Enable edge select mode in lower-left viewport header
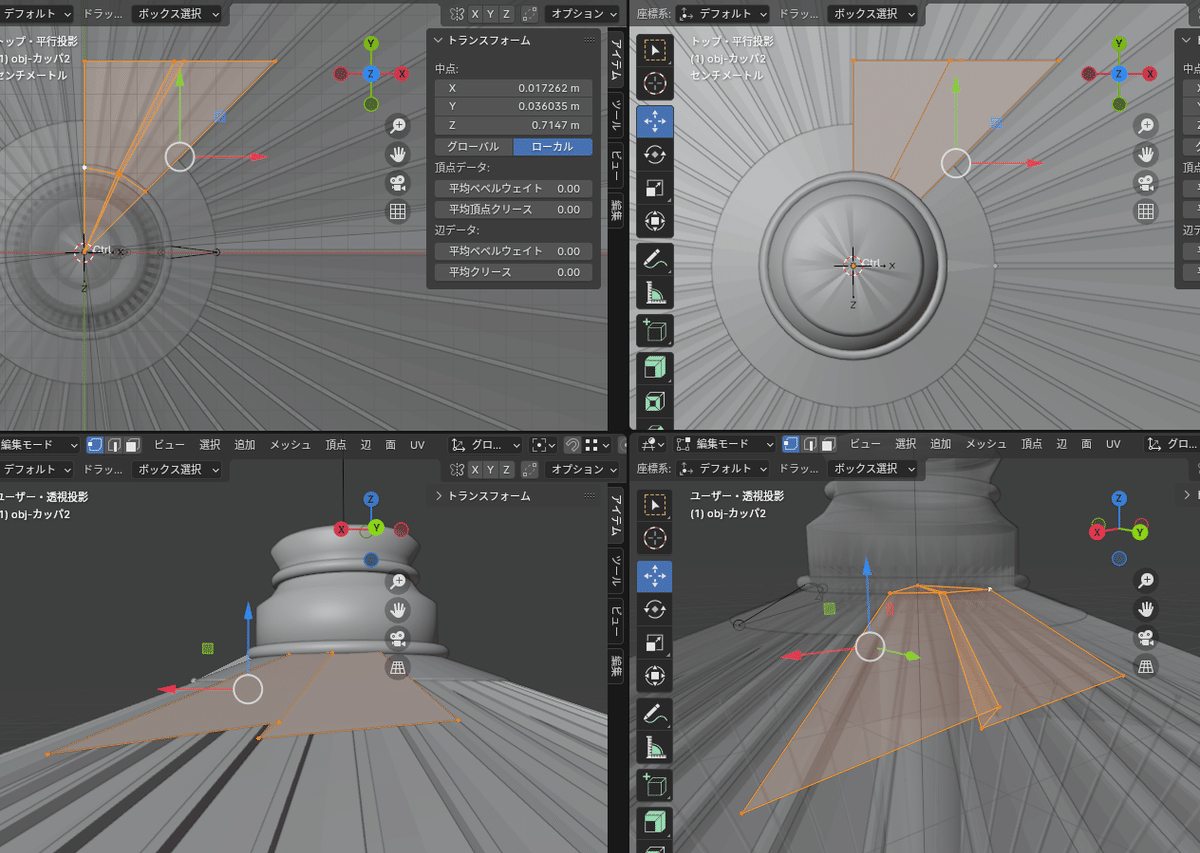 (114, 445)
